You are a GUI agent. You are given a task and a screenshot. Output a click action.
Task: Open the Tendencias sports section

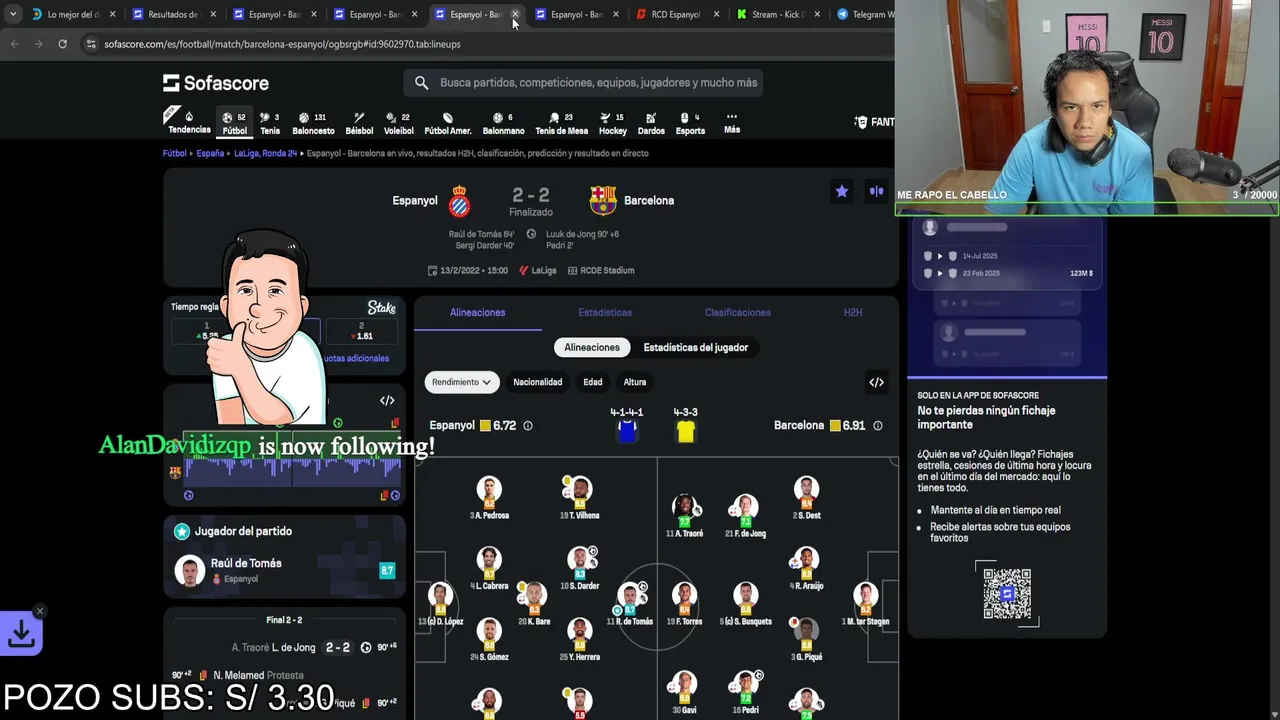(189, 122)
